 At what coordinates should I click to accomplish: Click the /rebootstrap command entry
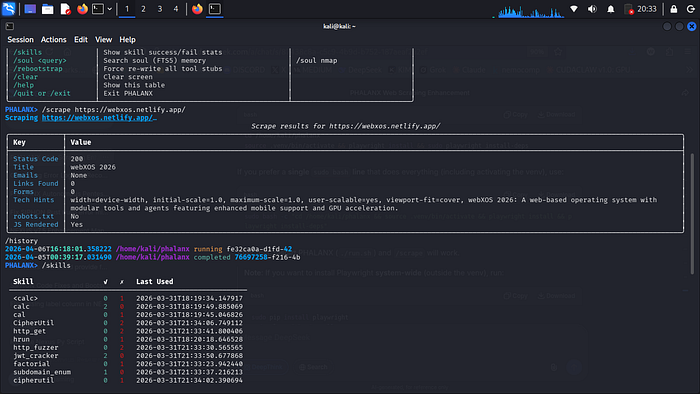coord(38,69)
